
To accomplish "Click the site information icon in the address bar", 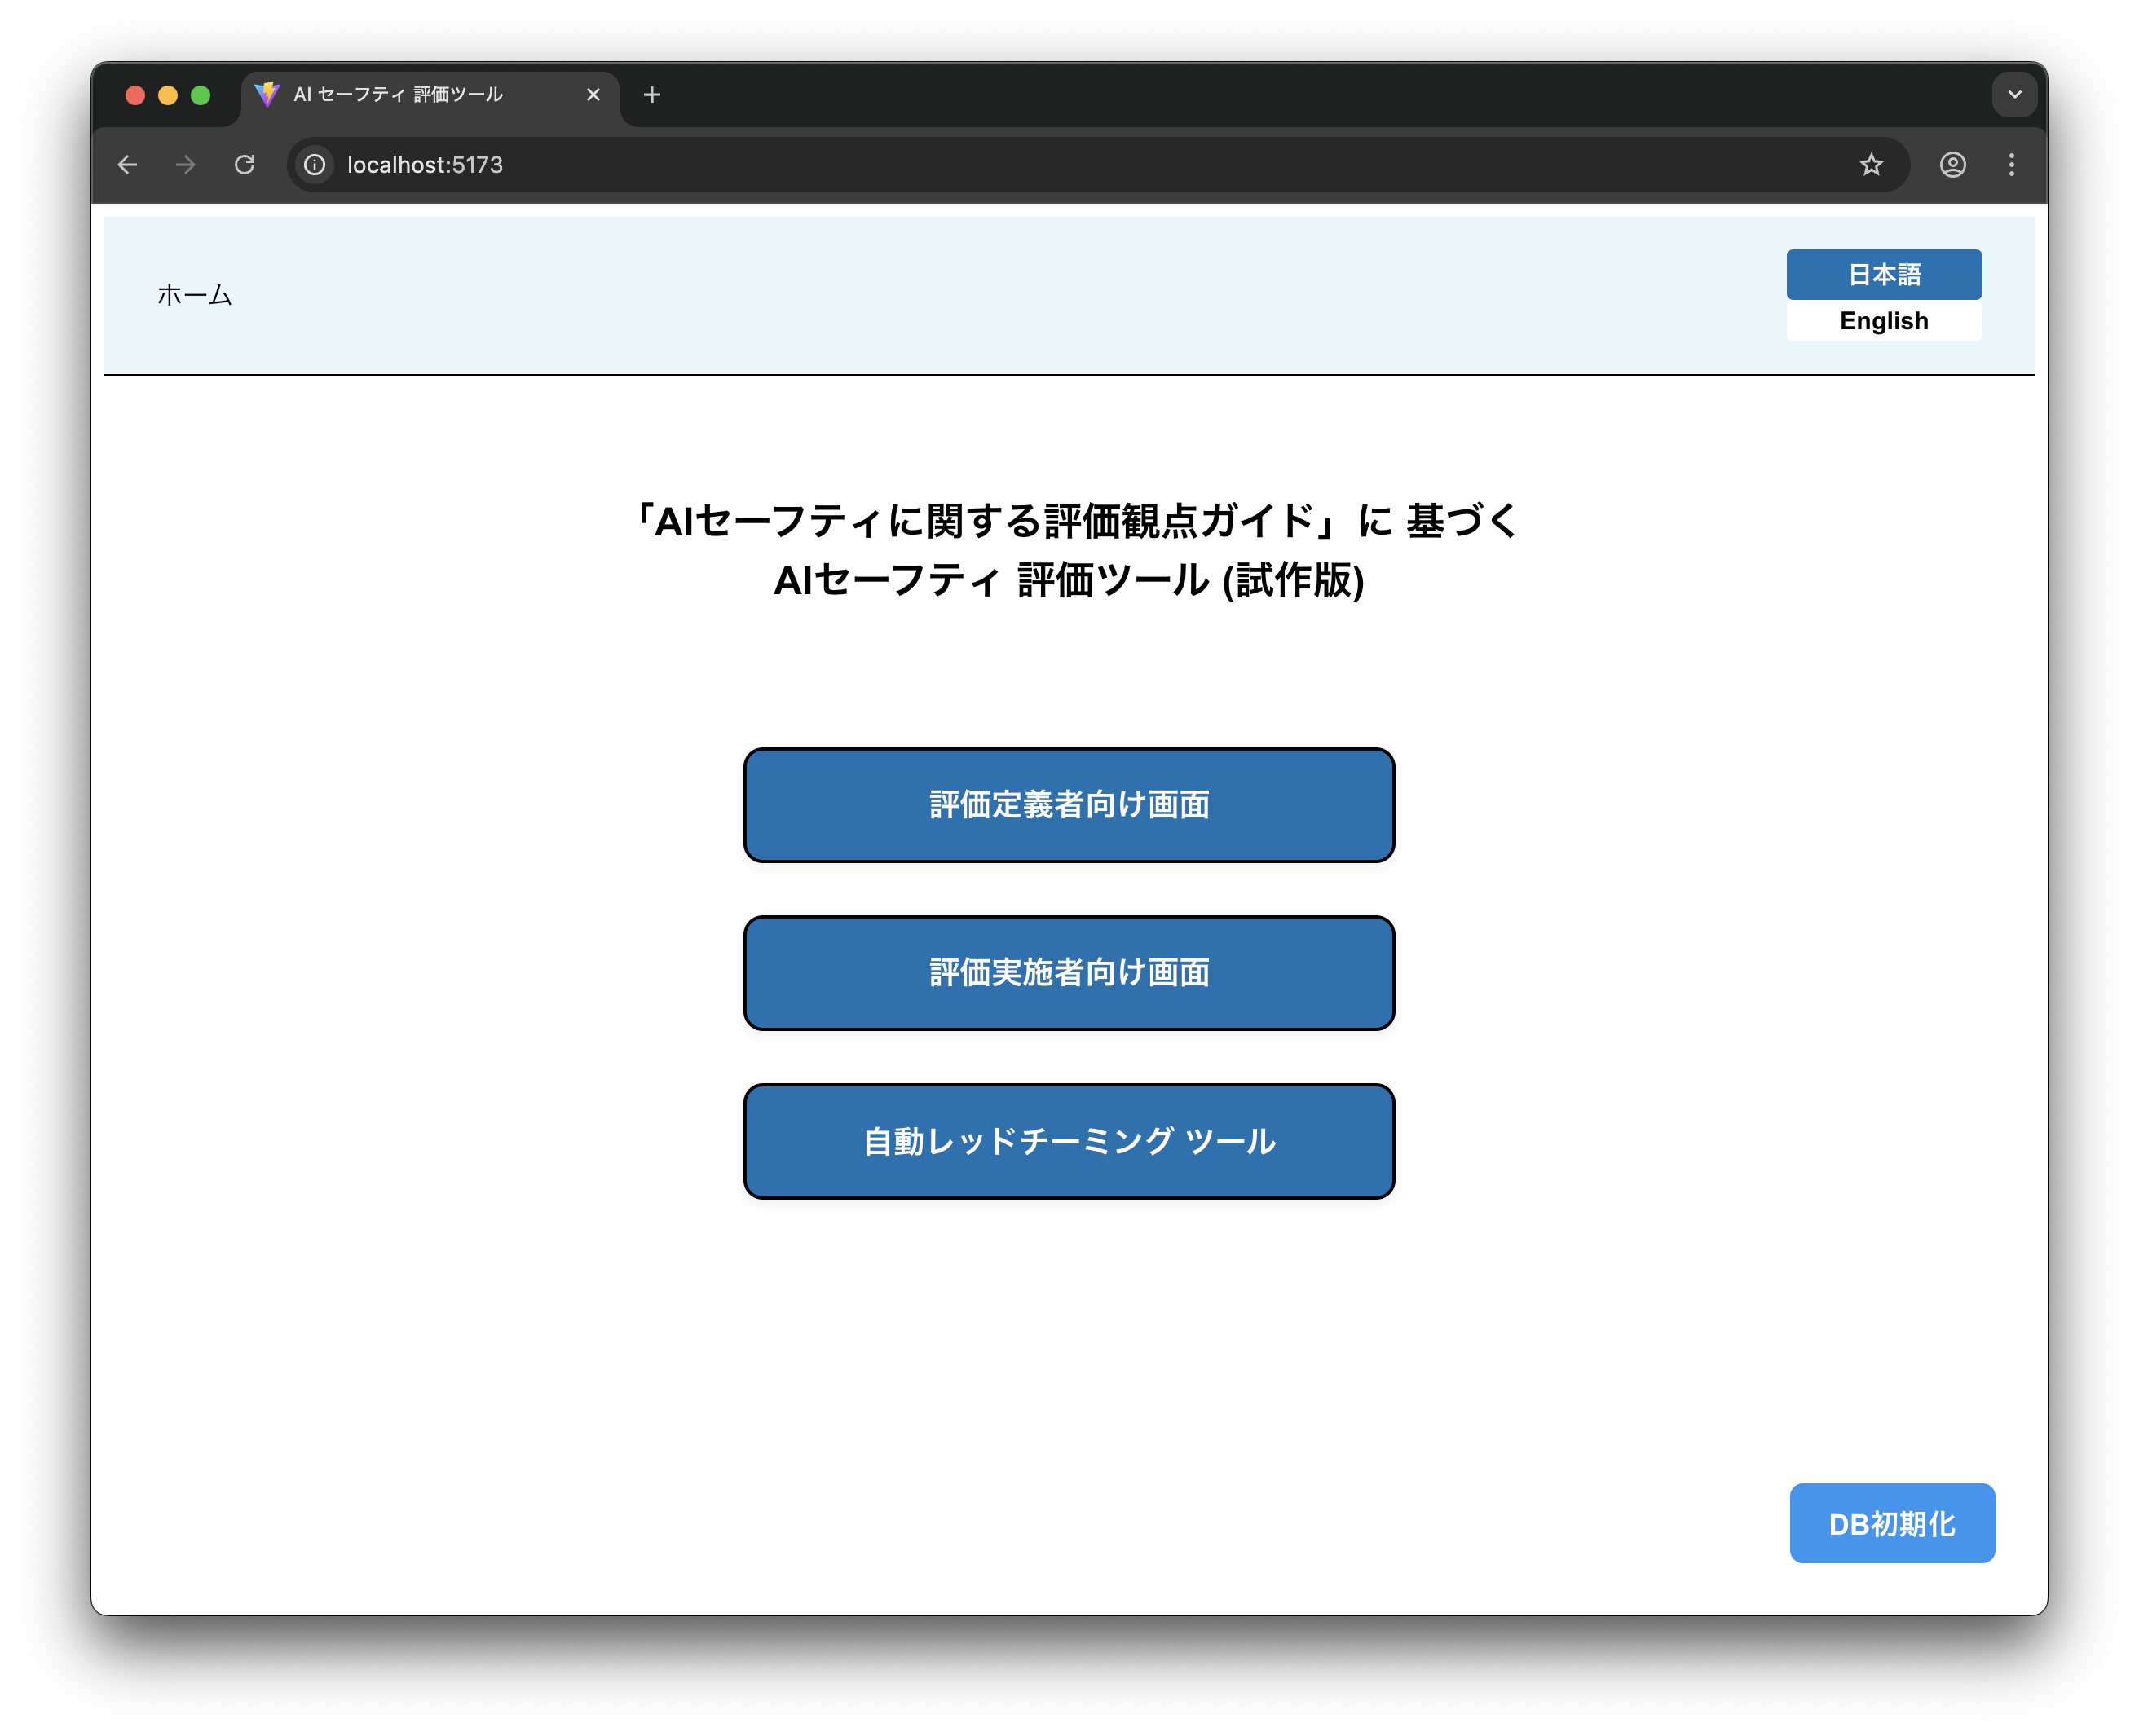I will pyautogui.click(x=315, y=165).
